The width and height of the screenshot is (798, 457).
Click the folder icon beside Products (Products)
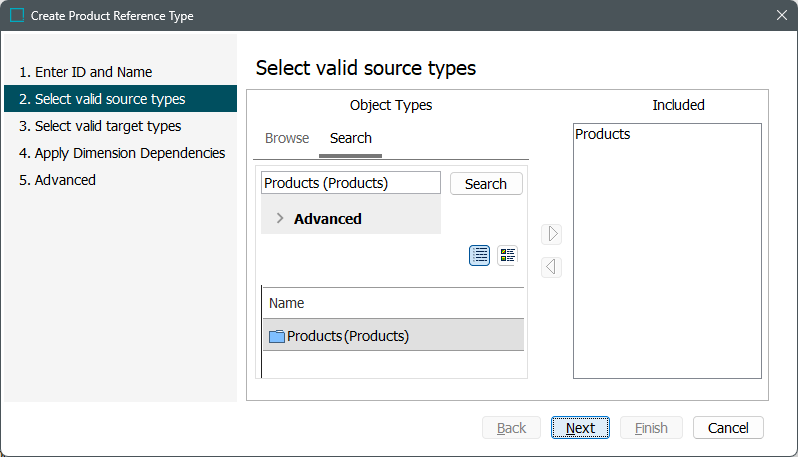pos(276,336)
